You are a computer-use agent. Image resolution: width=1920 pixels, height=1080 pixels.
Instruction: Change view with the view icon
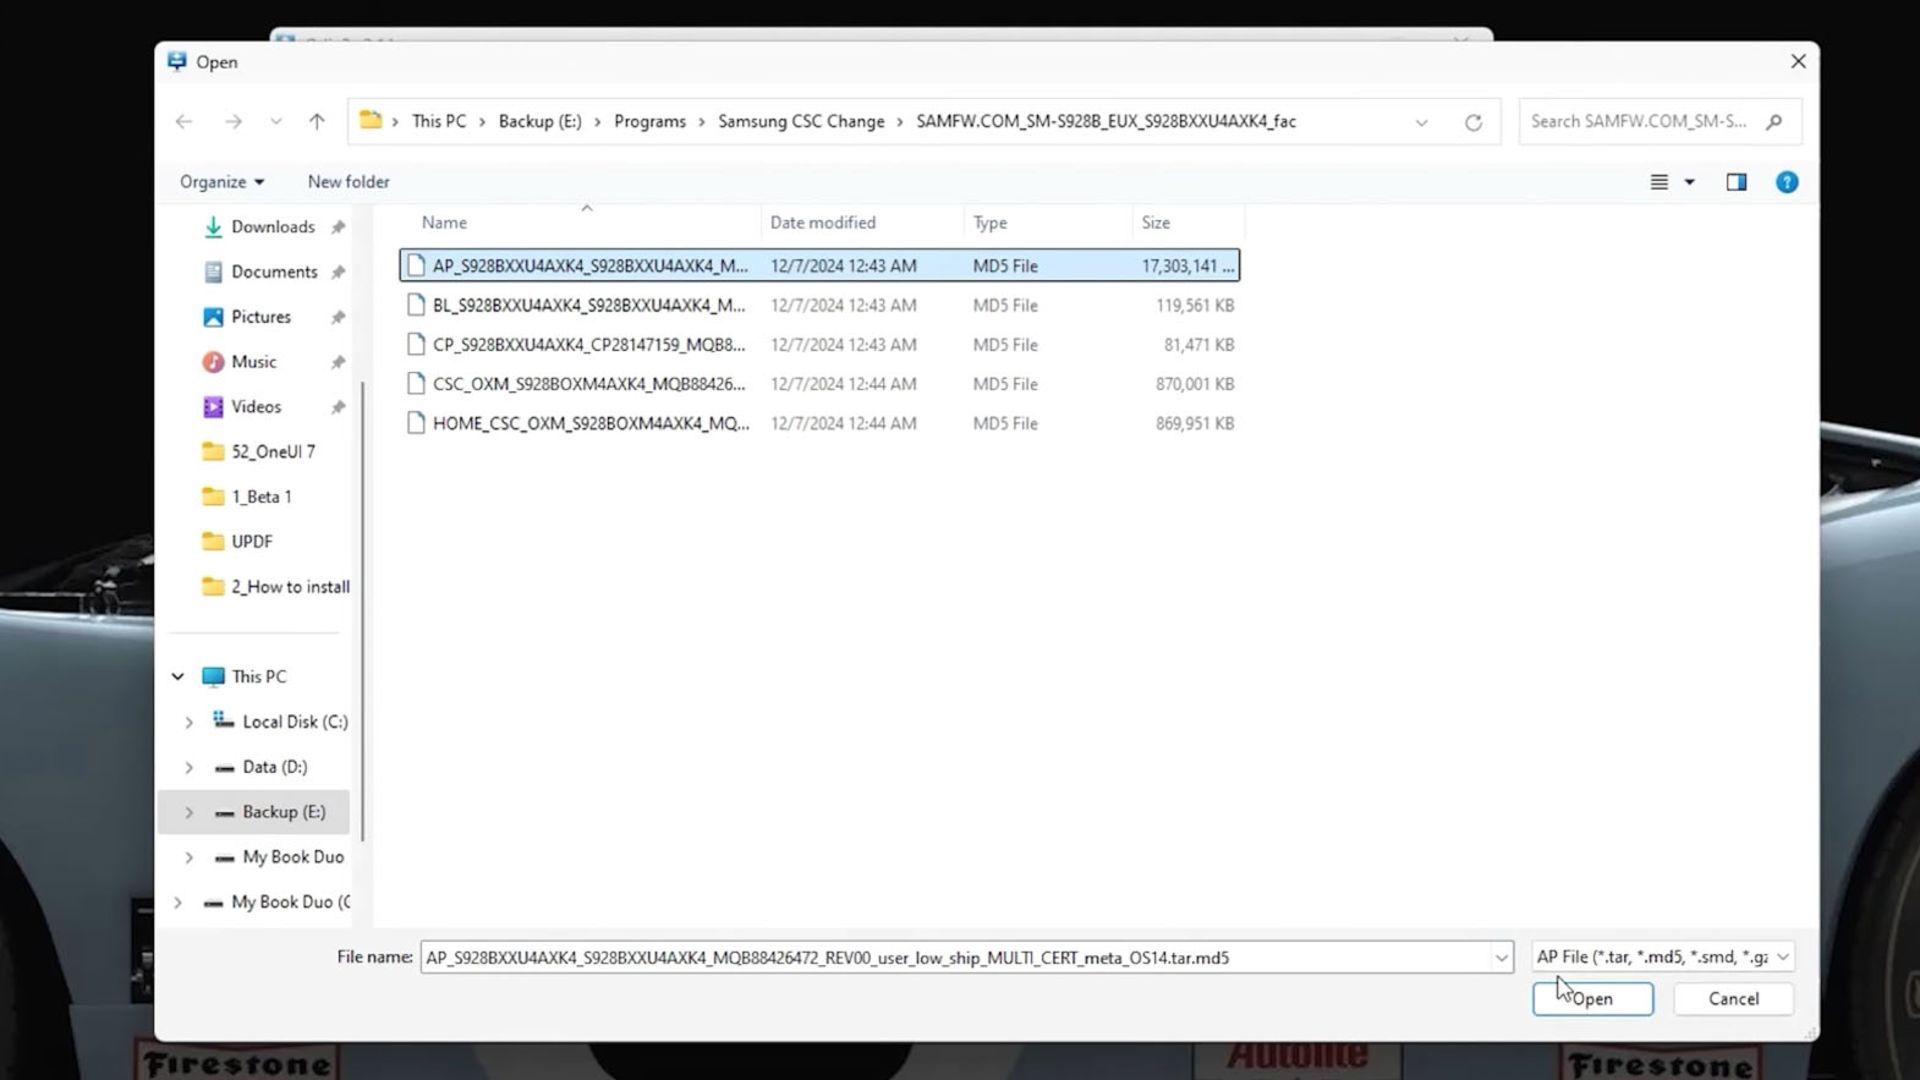tap(1659, 182)
